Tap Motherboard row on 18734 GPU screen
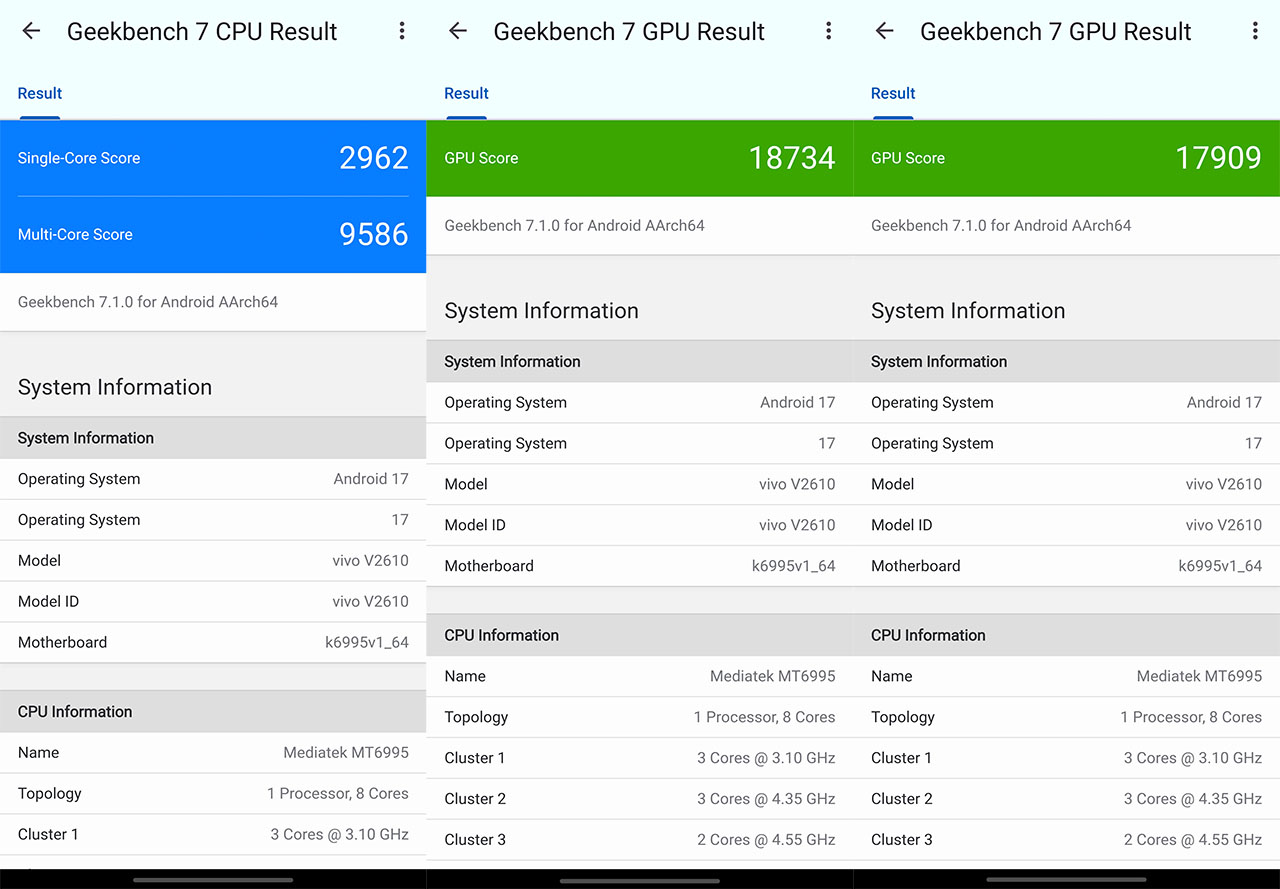Screen dimensions: 1280x889 pos(640,566)
